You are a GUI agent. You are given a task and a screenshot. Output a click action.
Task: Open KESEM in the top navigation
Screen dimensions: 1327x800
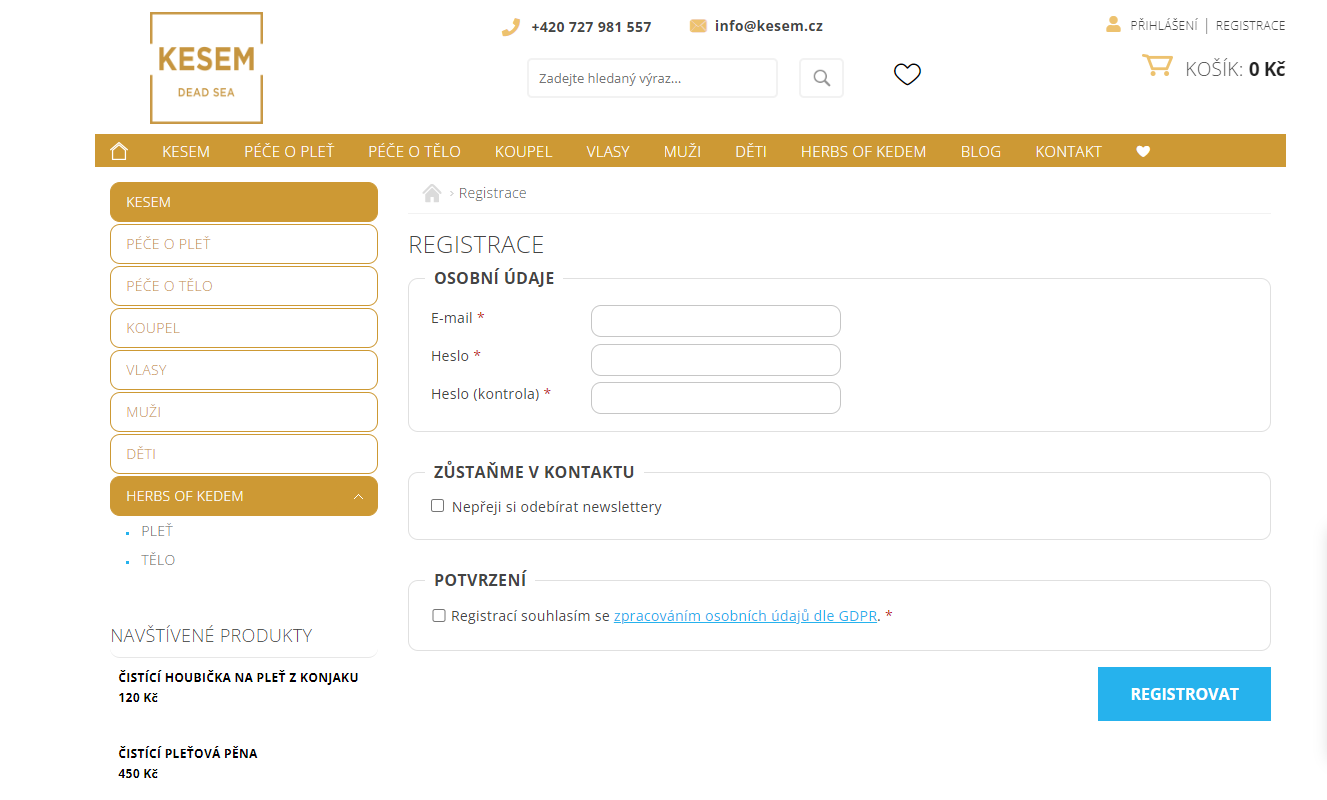(x=186, y=152)
